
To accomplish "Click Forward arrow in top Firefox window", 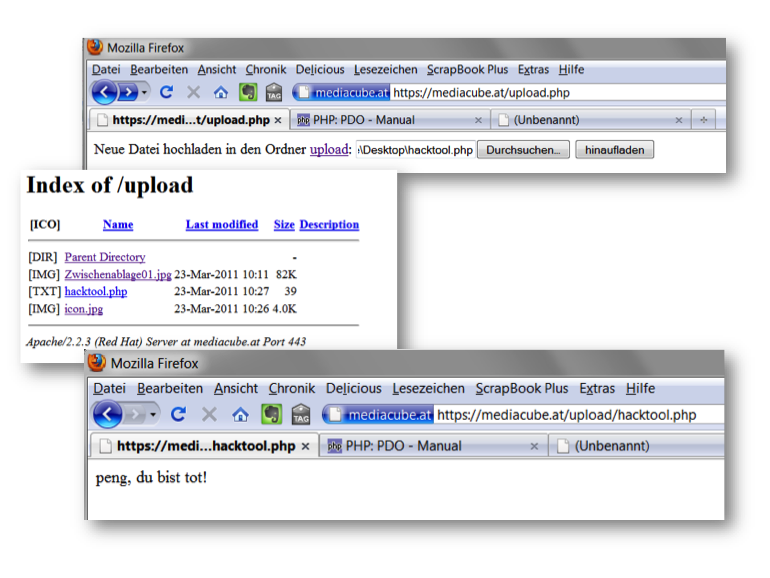I will point(128,92).
